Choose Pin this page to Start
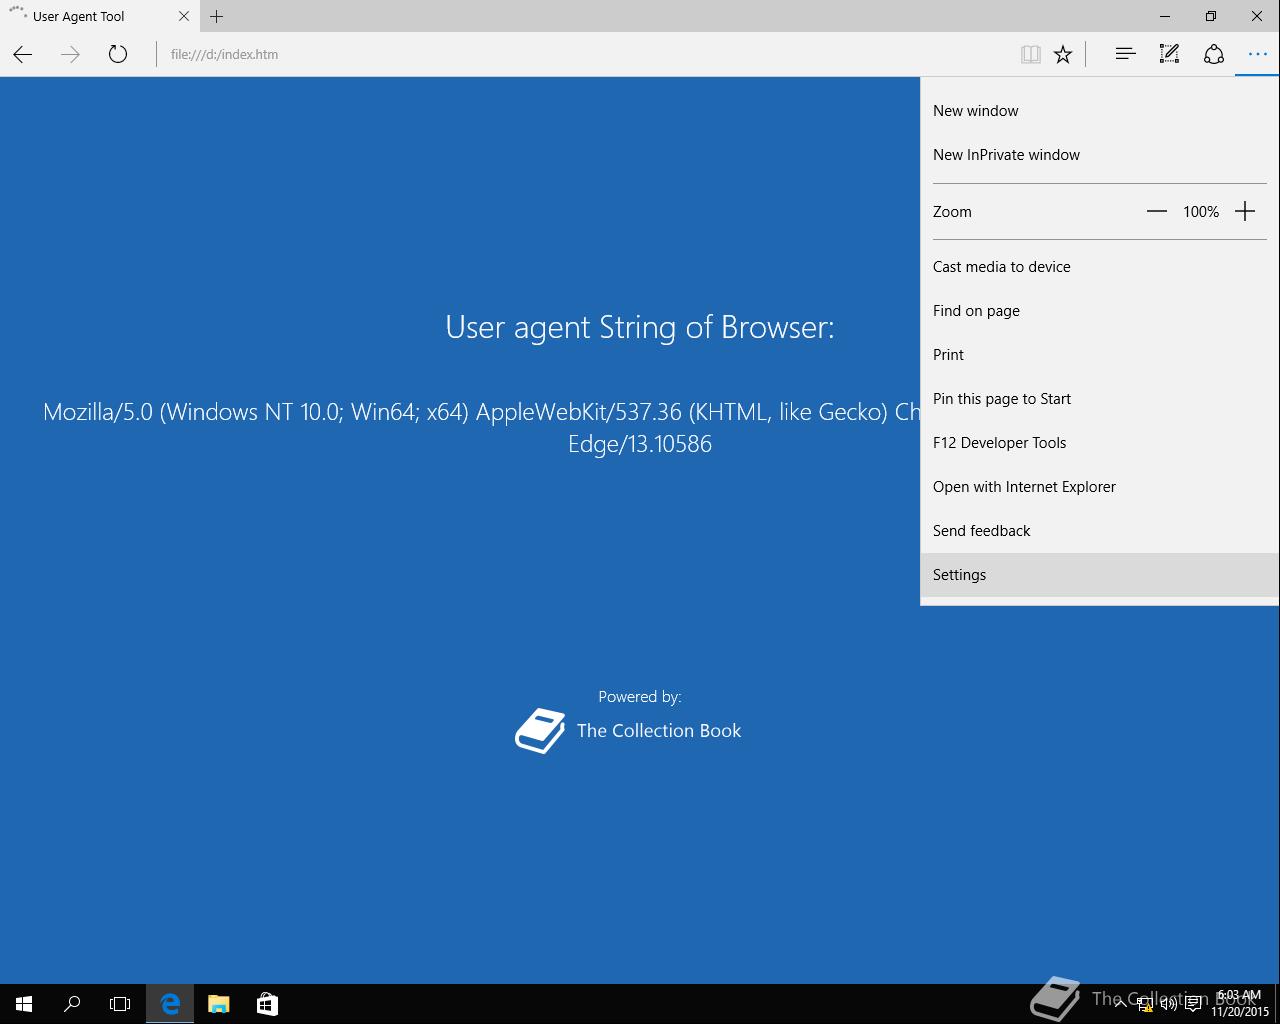This screenshot has height=1024, width=1280. pos(1100,399)
